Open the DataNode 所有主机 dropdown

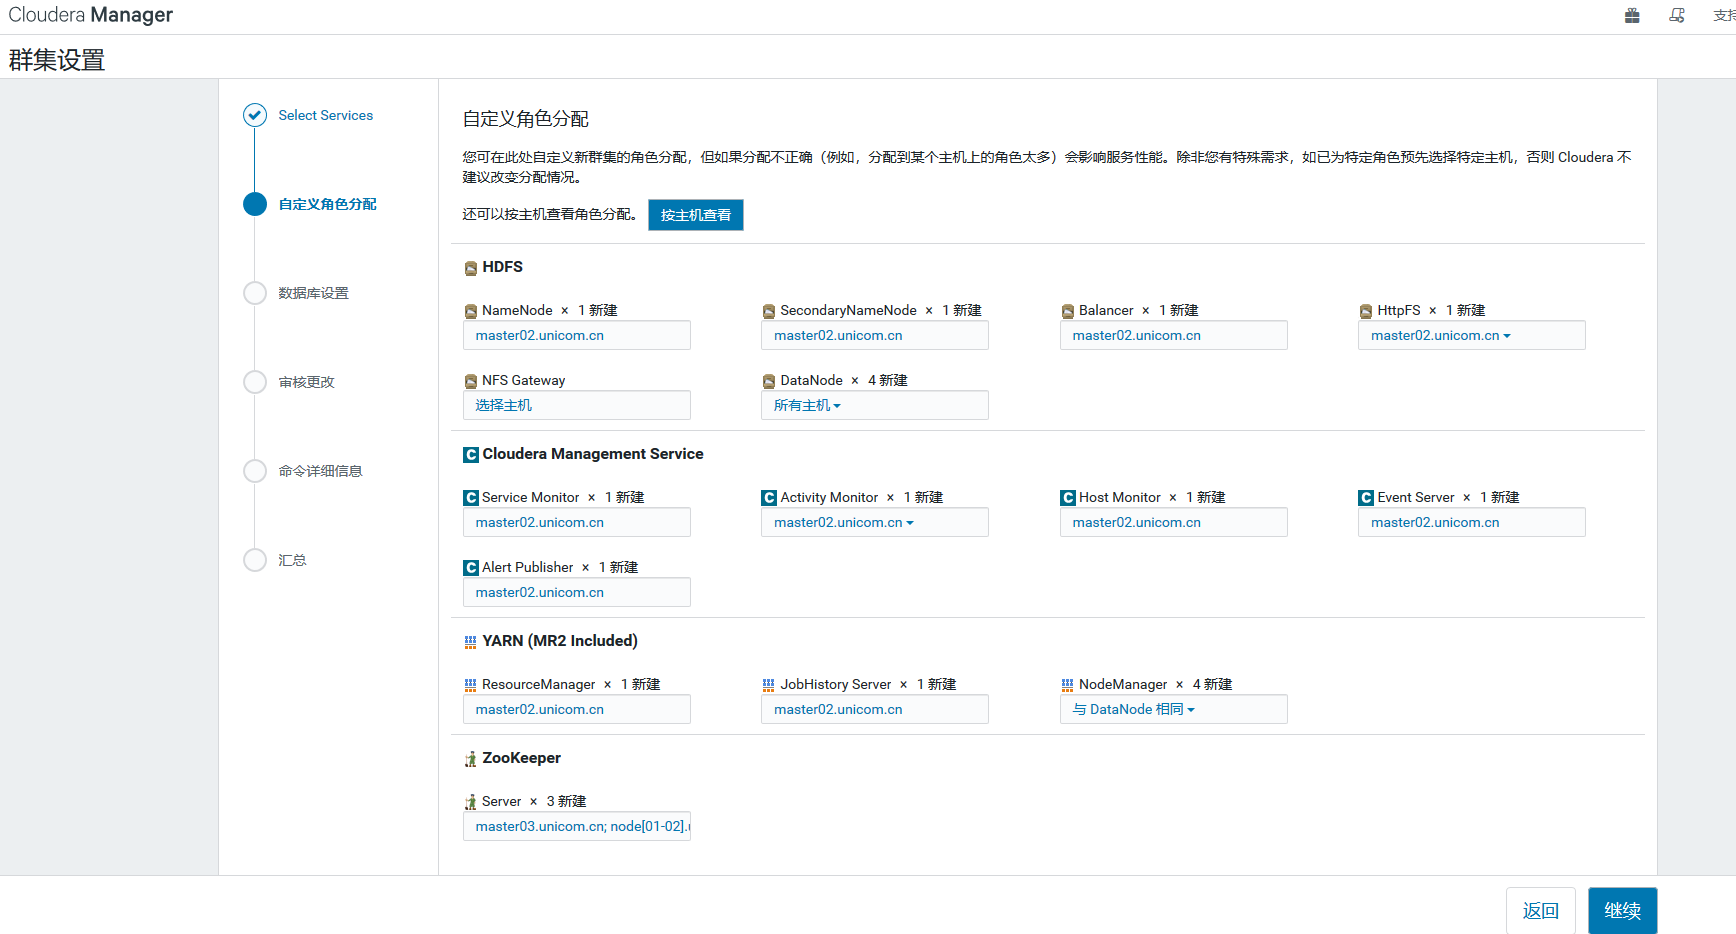[874, 405]
